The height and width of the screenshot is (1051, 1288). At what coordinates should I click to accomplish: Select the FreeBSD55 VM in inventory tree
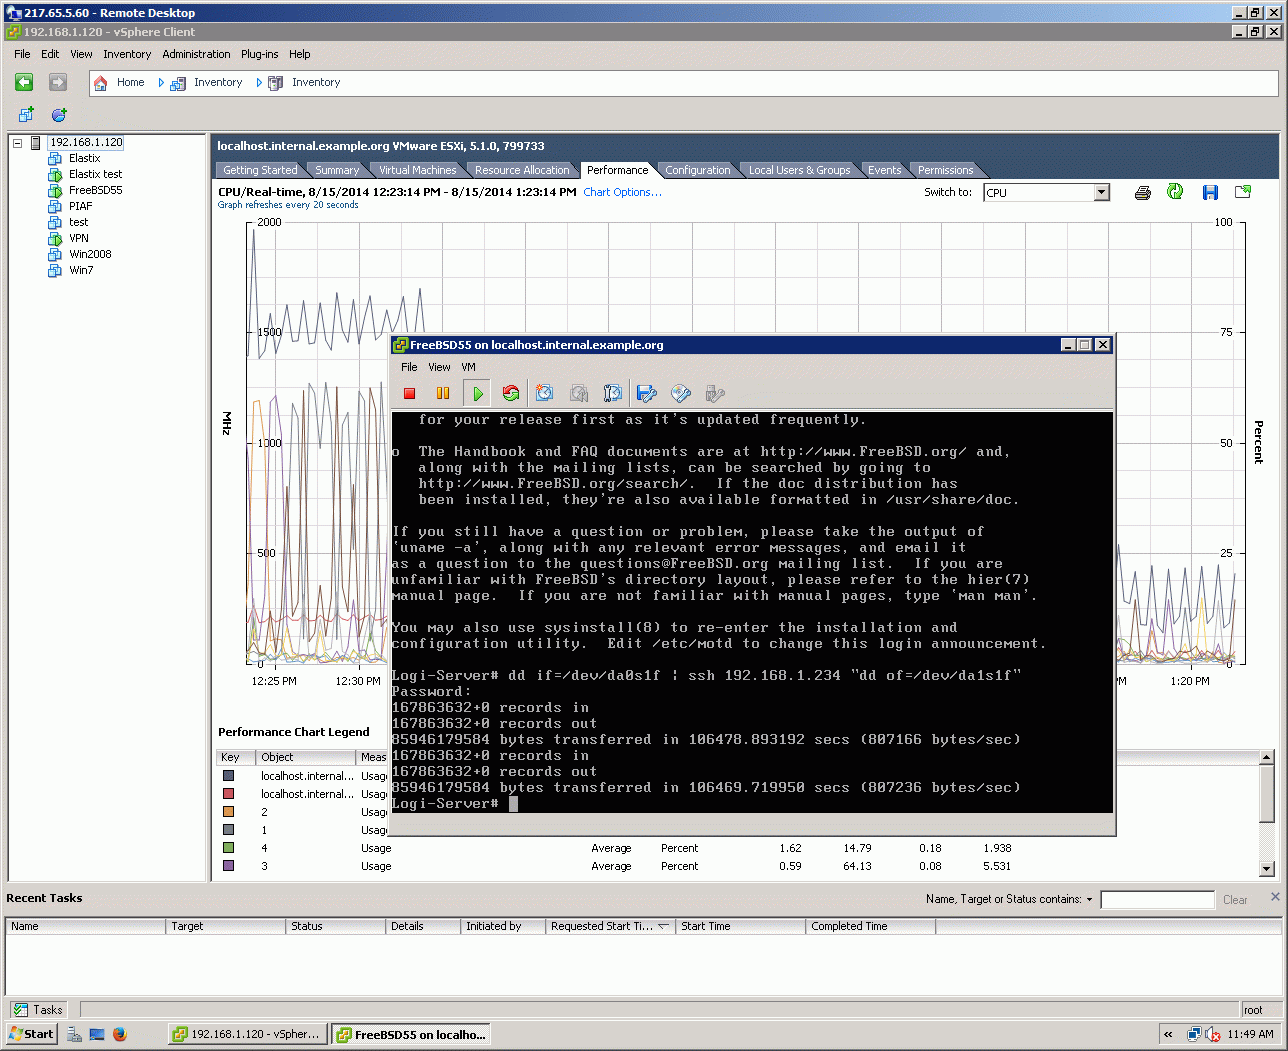pyautogui.click(x=95, y=190)
